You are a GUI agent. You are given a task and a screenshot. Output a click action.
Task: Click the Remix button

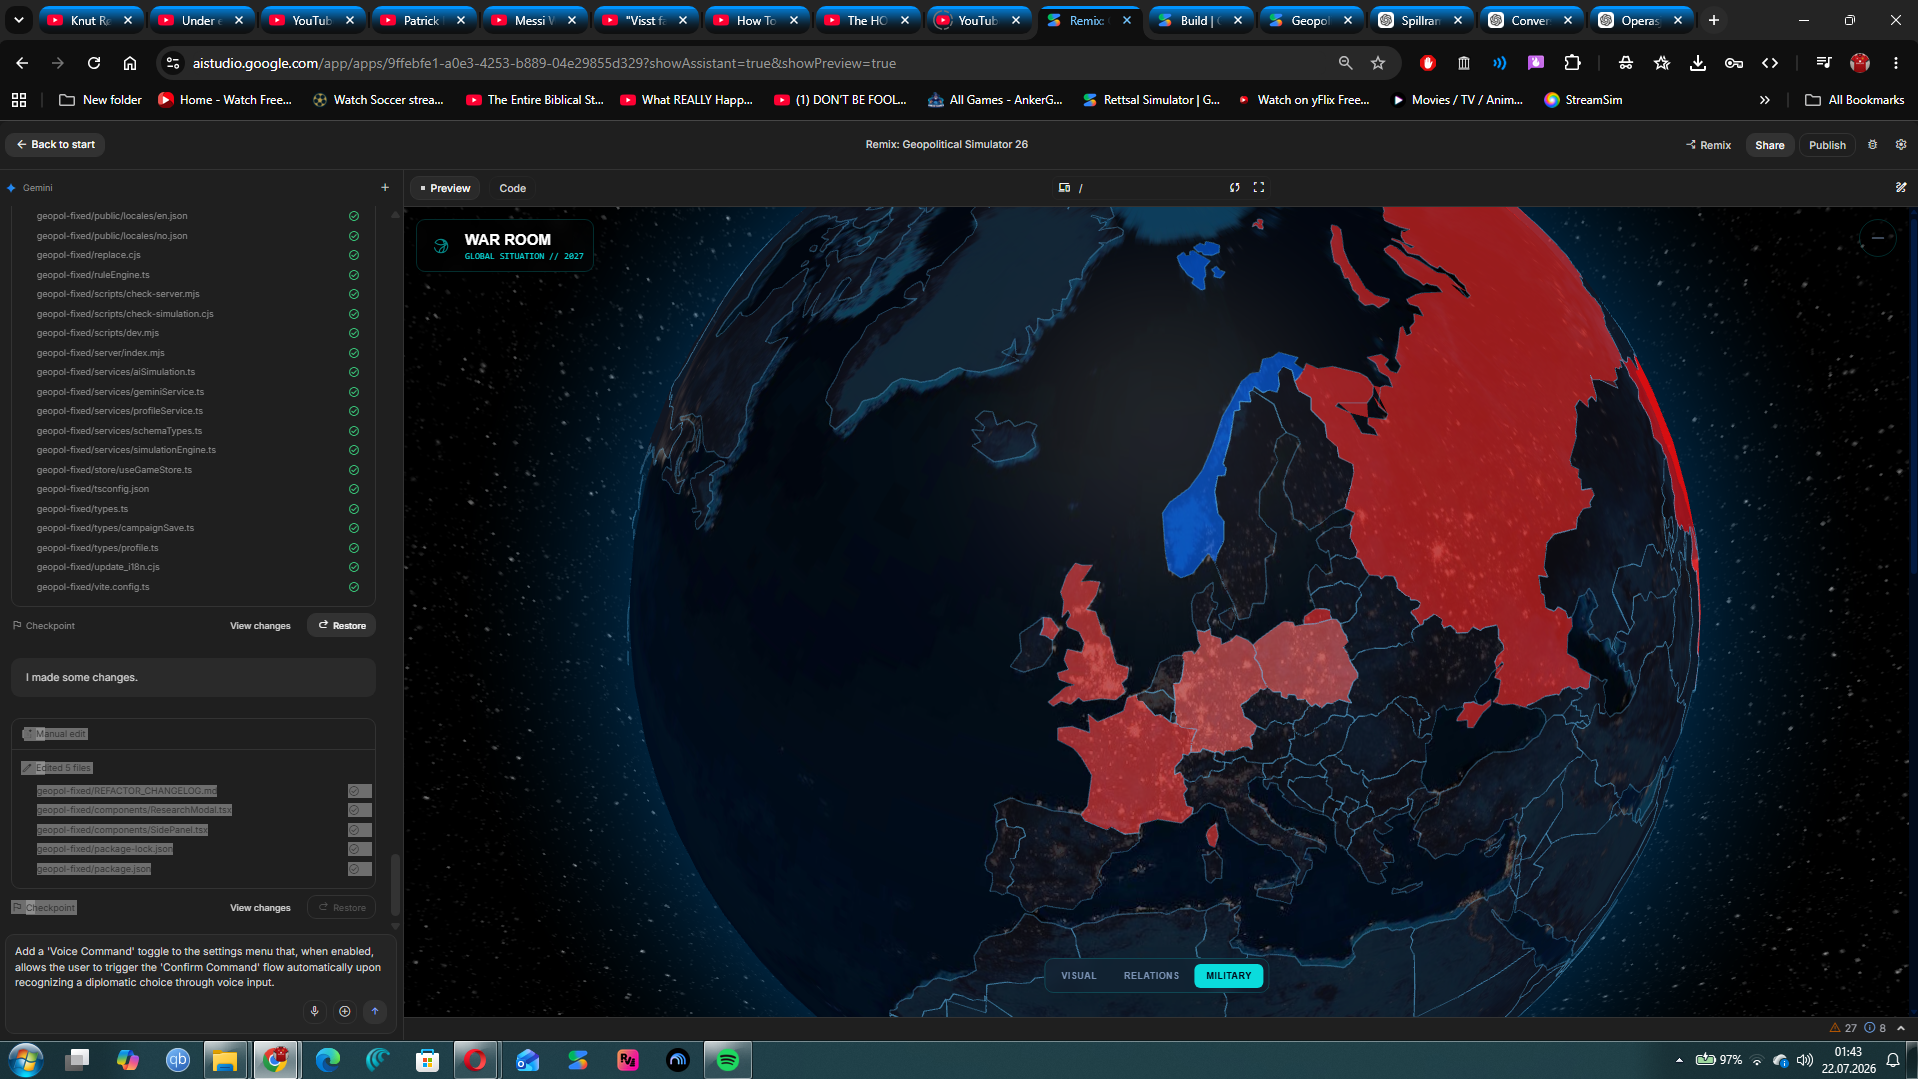pyautogui.click(x=1708, y=145)
